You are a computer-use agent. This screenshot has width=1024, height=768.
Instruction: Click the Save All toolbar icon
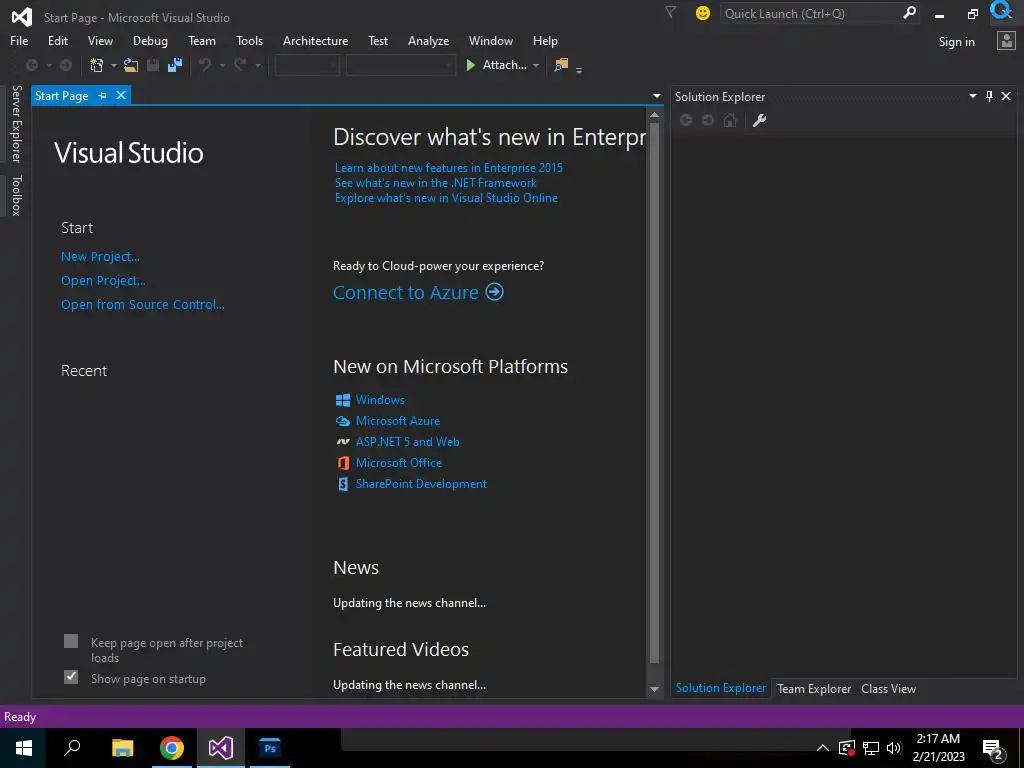pos(174,65)
